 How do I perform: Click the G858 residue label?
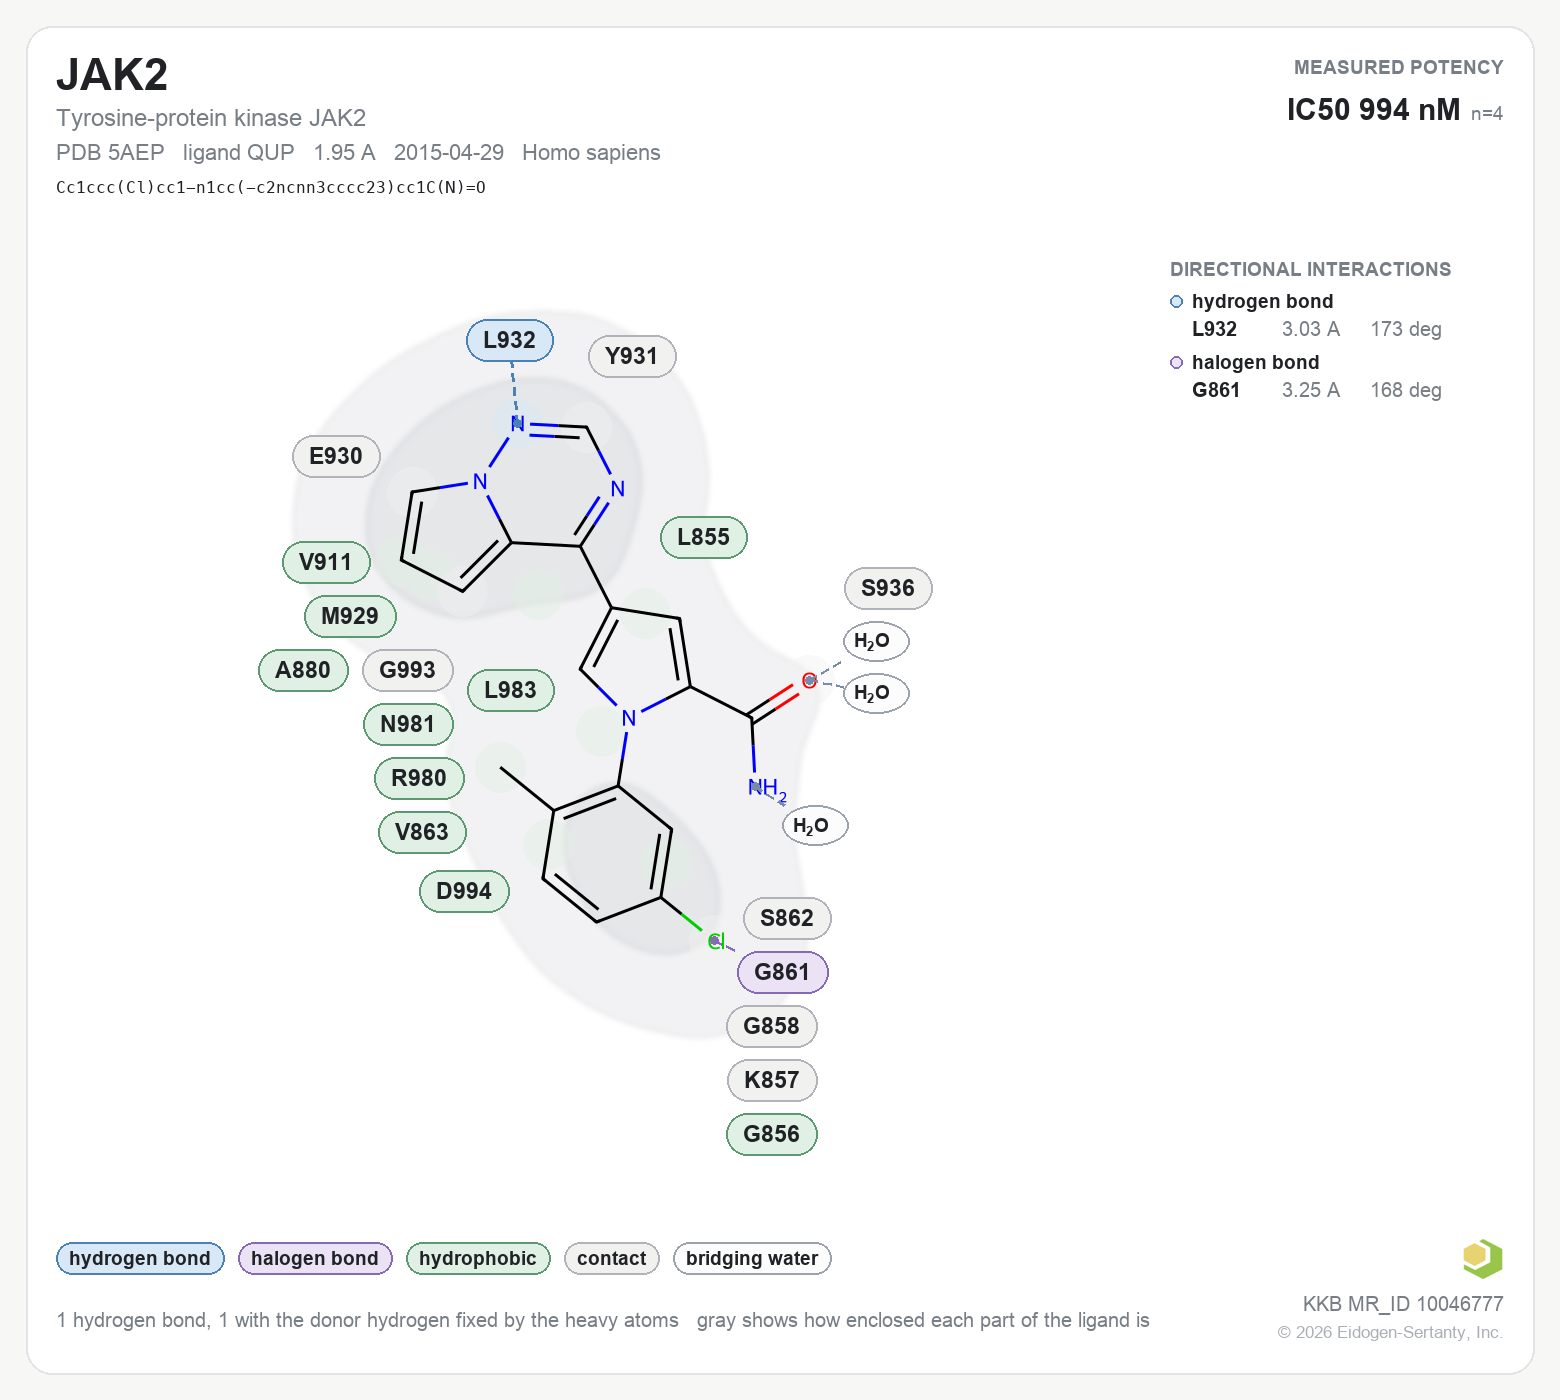coord(772,1026)
